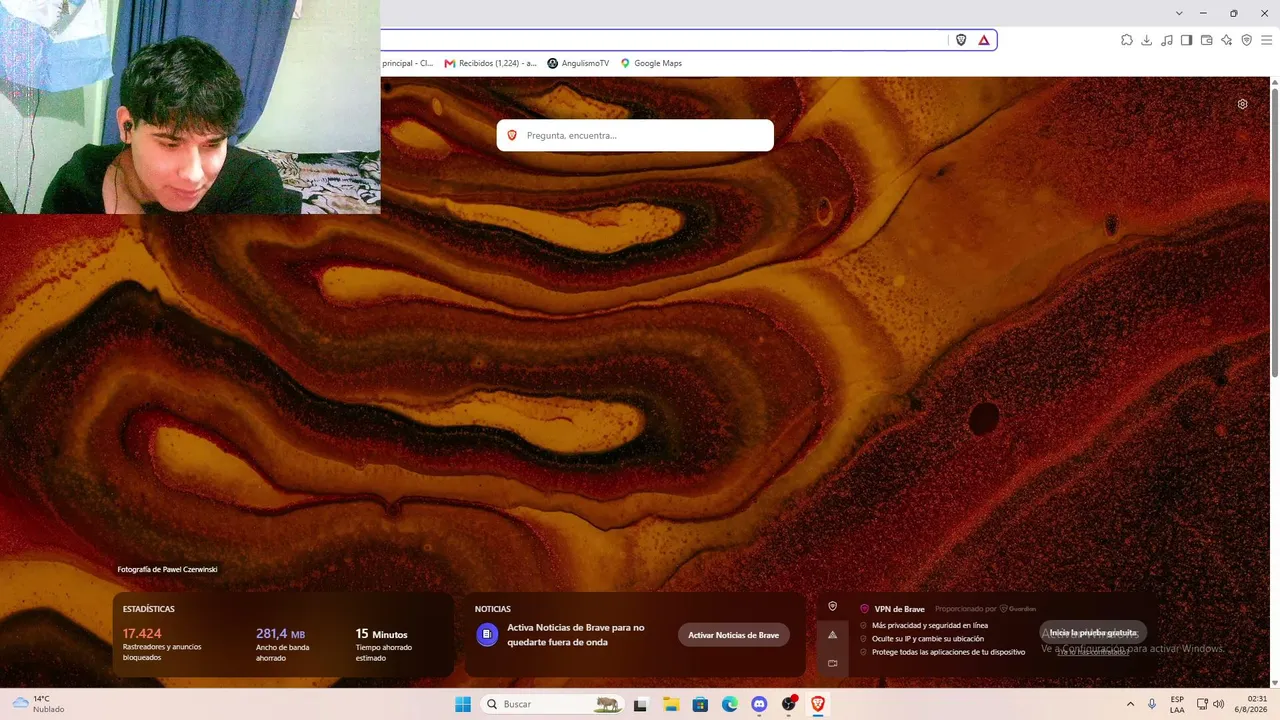Open the Windows Start menu
Image resolution: width=1280 pixels, height=720 pixels.
tap(463, 704)
